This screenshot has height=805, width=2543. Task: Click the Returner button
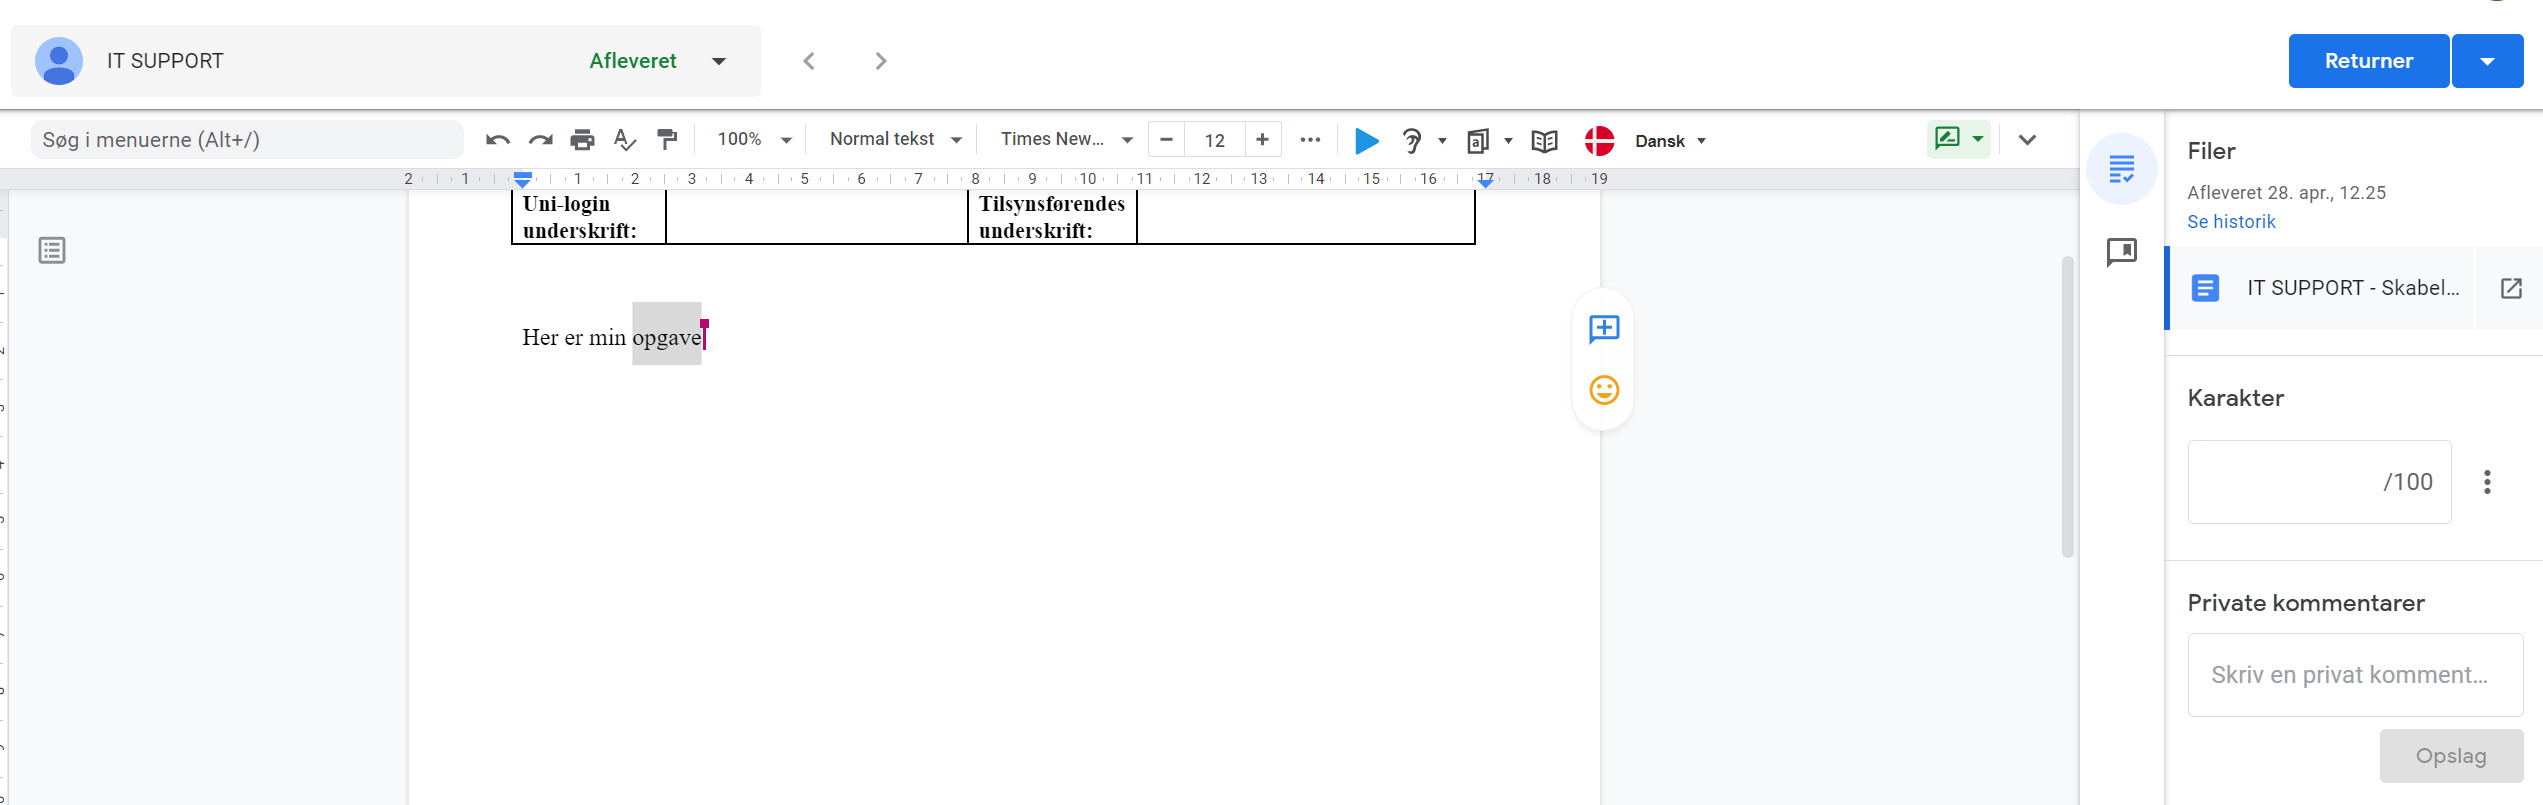2368,61
